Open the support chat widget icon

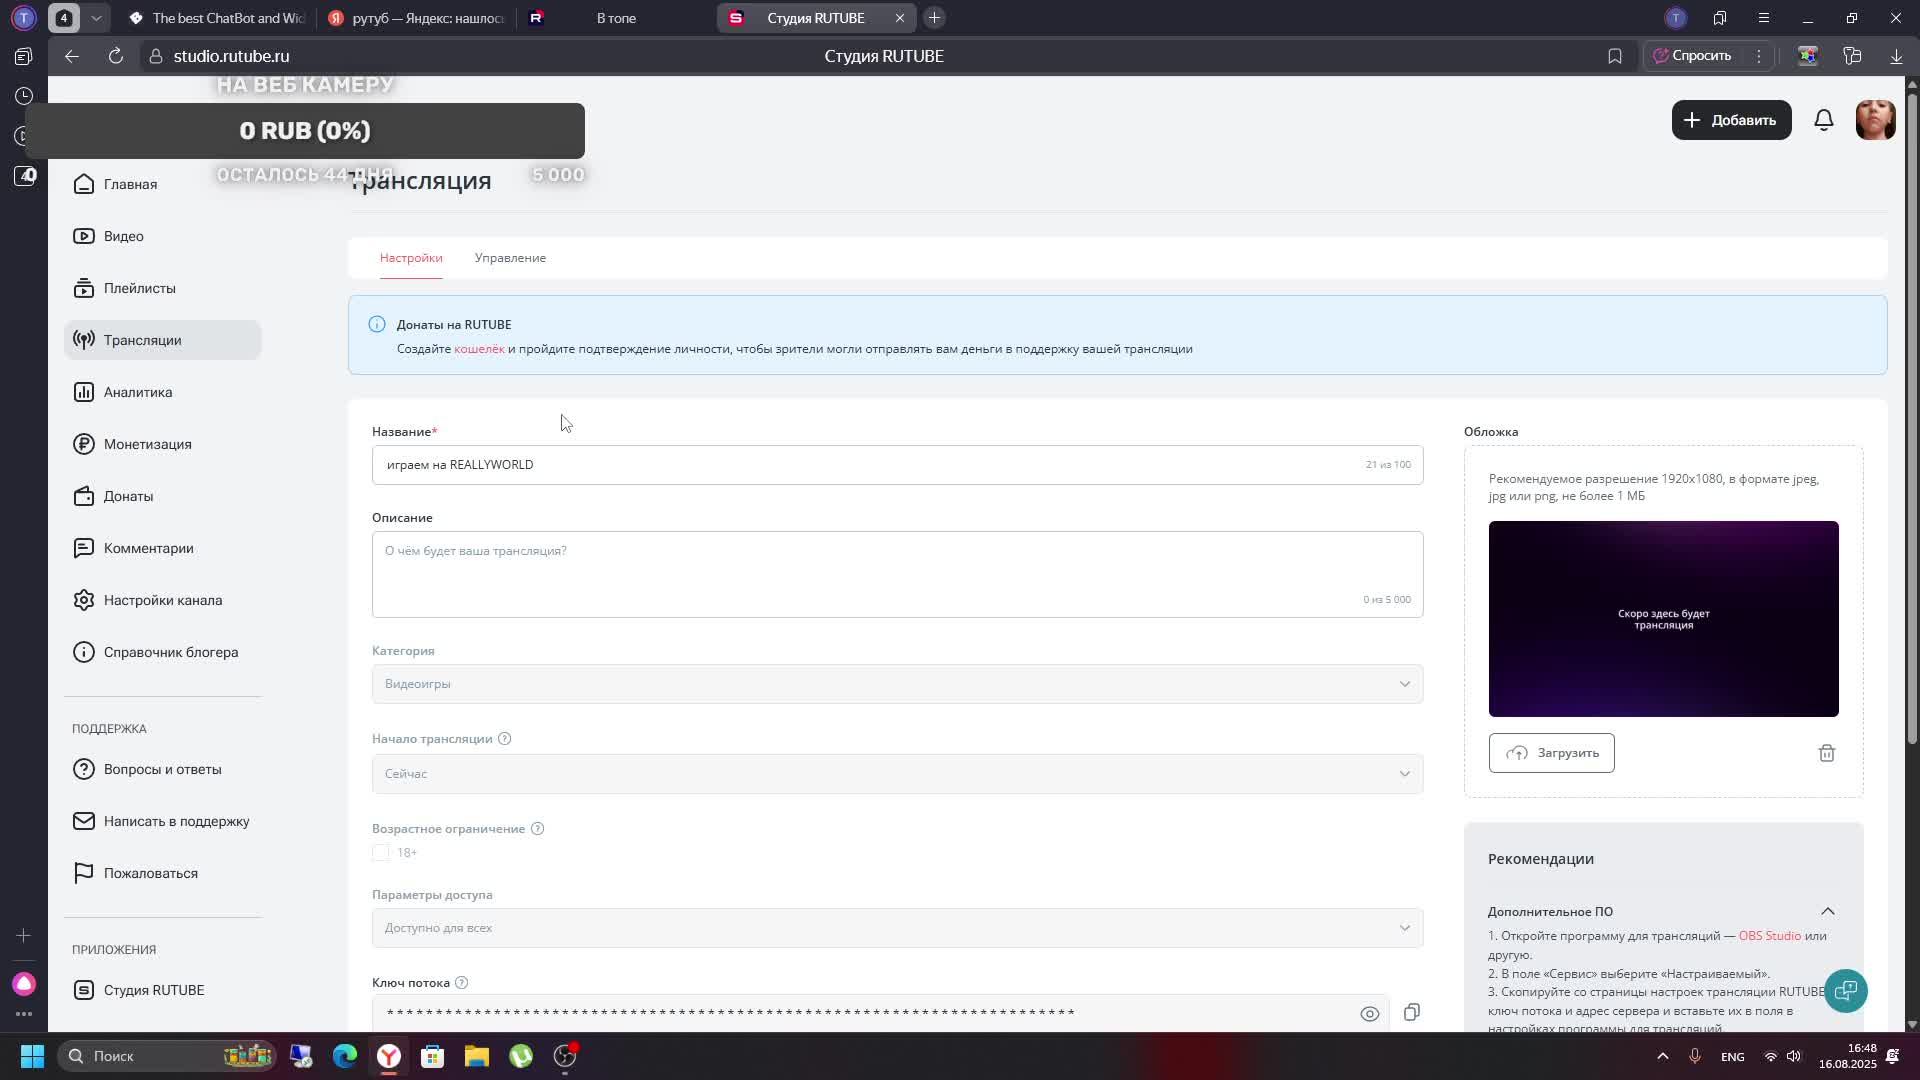pyautogui.click(x=1845, y=990)
